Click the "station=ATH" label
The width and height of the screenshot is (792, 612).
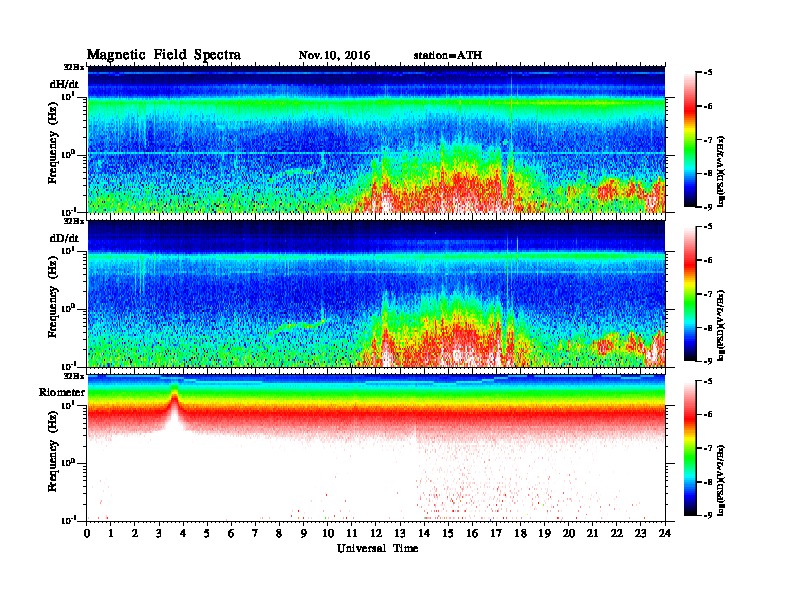pos(448,55)
